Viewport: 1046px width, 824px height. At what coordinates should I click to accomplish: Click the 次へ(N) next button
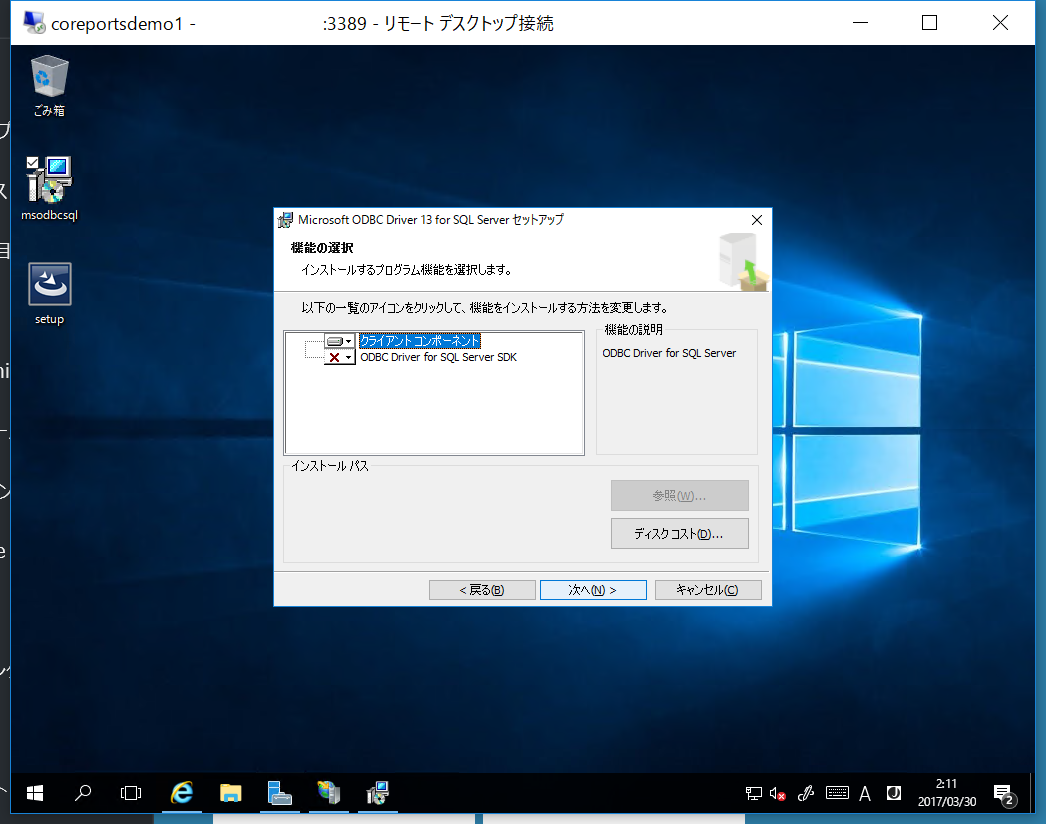tap(593, 590)
